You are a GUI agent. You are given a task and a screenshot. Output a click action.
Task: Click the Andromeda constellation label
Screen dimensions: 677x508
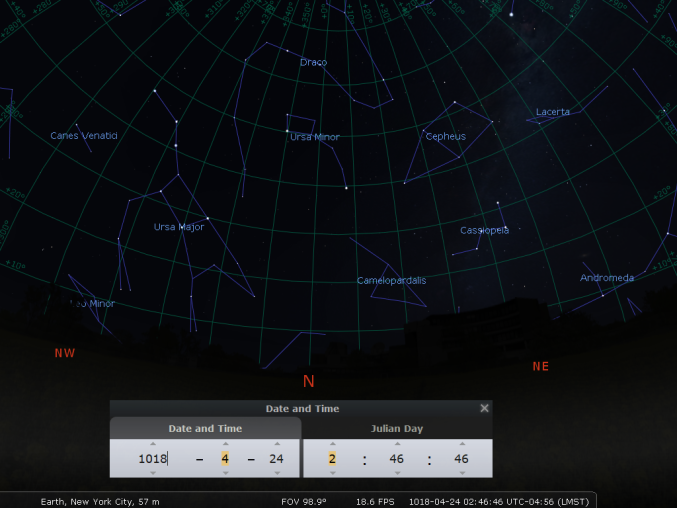[607, 278]
